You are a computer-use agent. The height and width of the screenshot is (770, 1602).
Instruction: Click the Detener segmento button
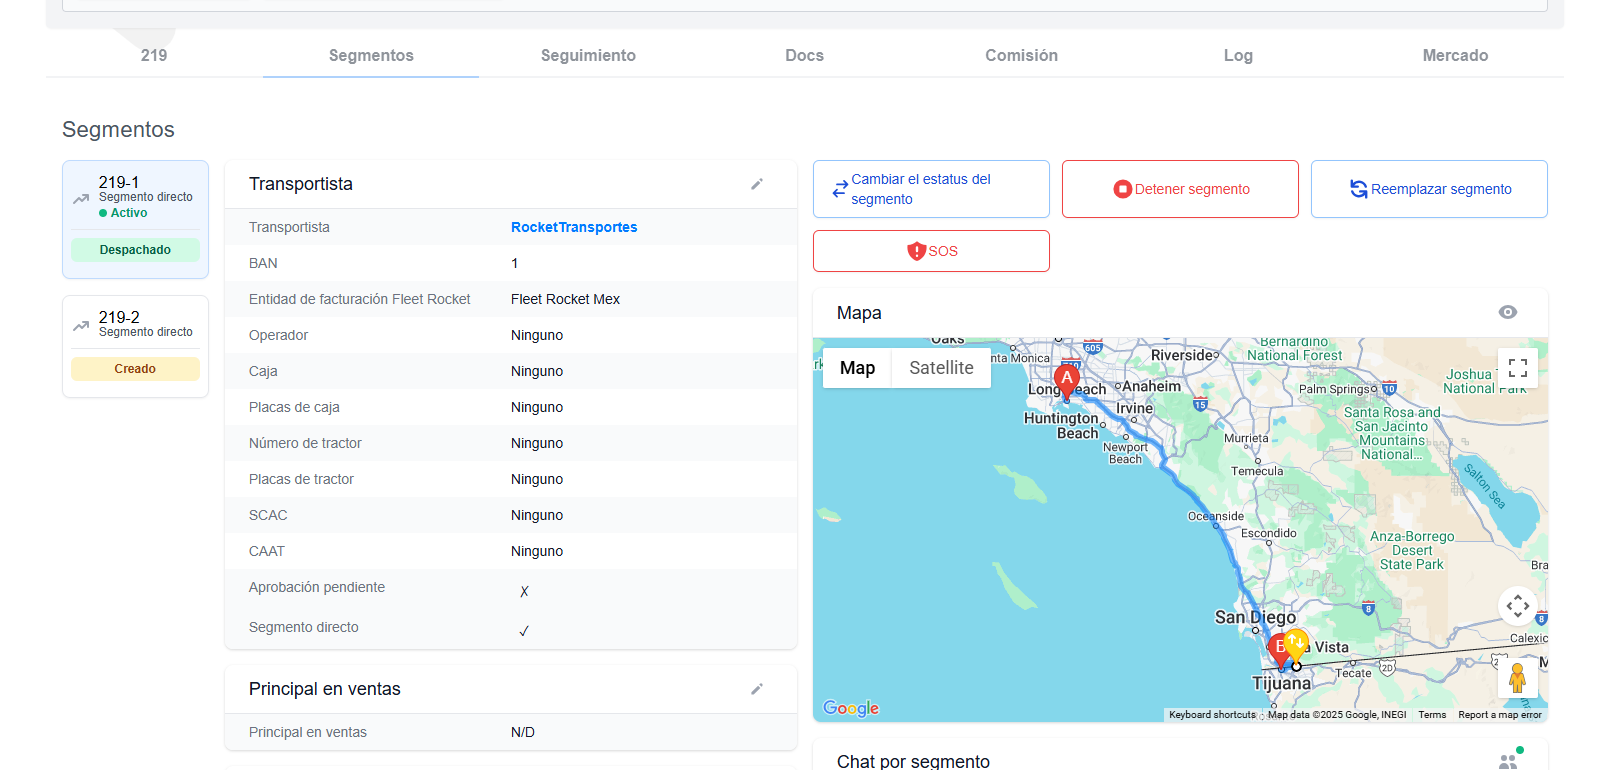[x=1180, y=189]
